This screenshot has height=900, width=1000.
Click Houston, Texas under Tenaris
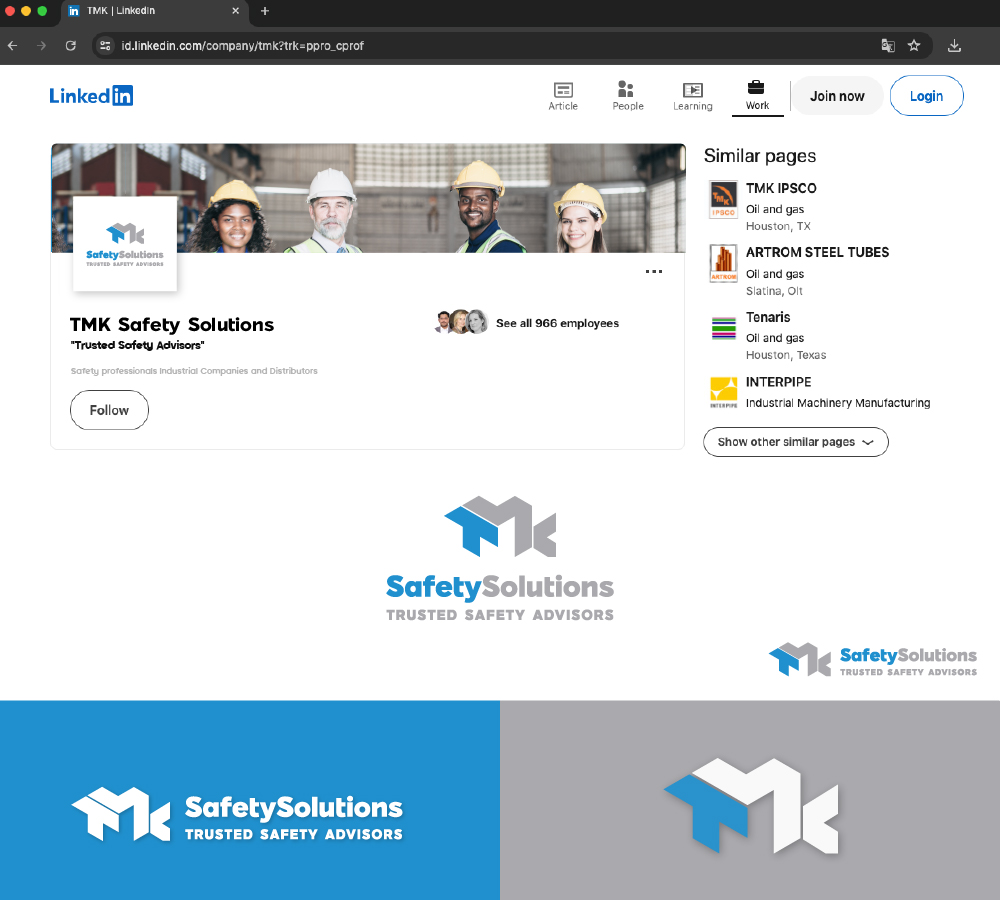(x=786, y=355)
